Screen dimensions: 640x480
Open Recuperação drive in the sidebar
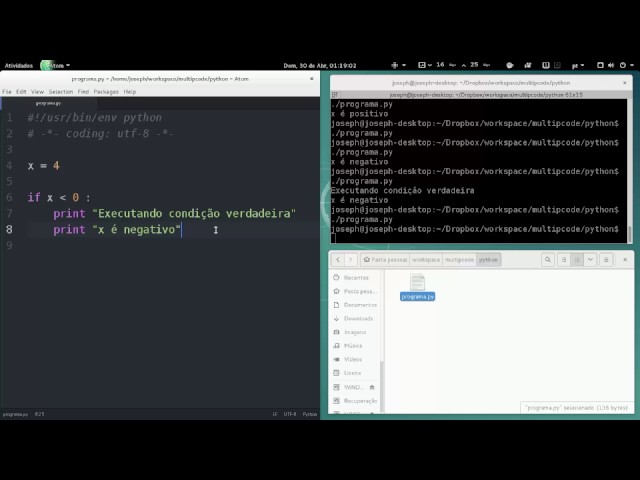tap(354, 401)
